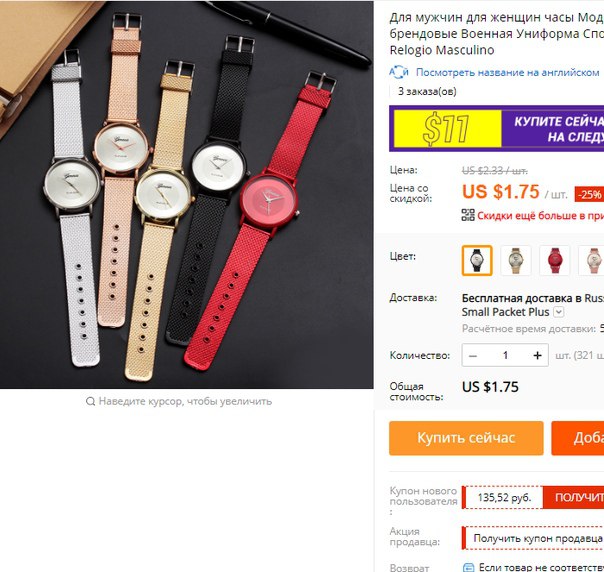Open the Посмотреть название на английском link

(x=507, y=72)
